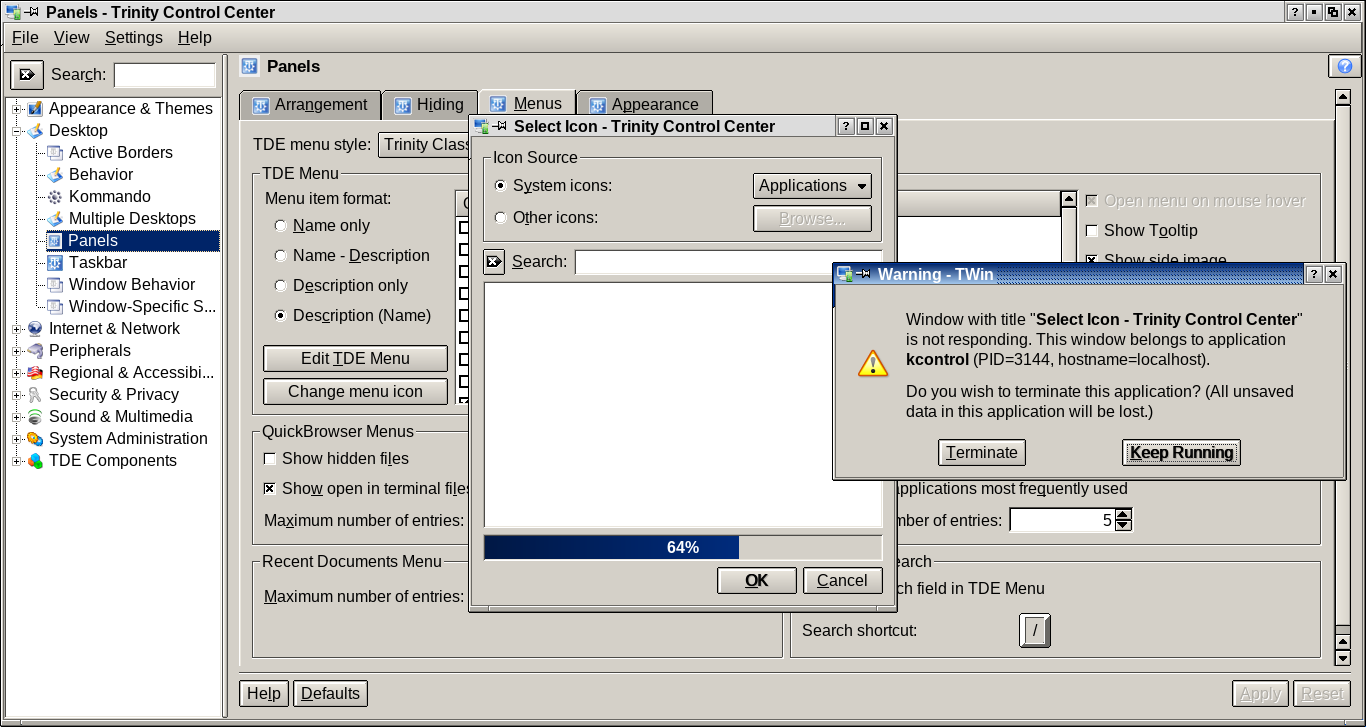Clear the Select Icon search field icon
Image resolution: width=1366 pixels, height=727 pixels.
pos(494,262)
